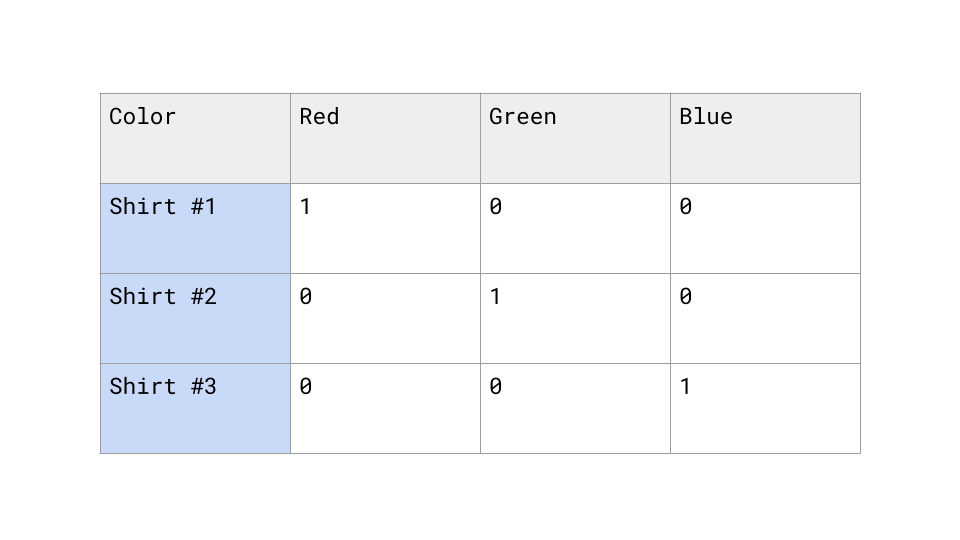Select Shirt #1's Green cell
Image resolution: width=960 pixels, height=540 pixels.
click(575, 228)
